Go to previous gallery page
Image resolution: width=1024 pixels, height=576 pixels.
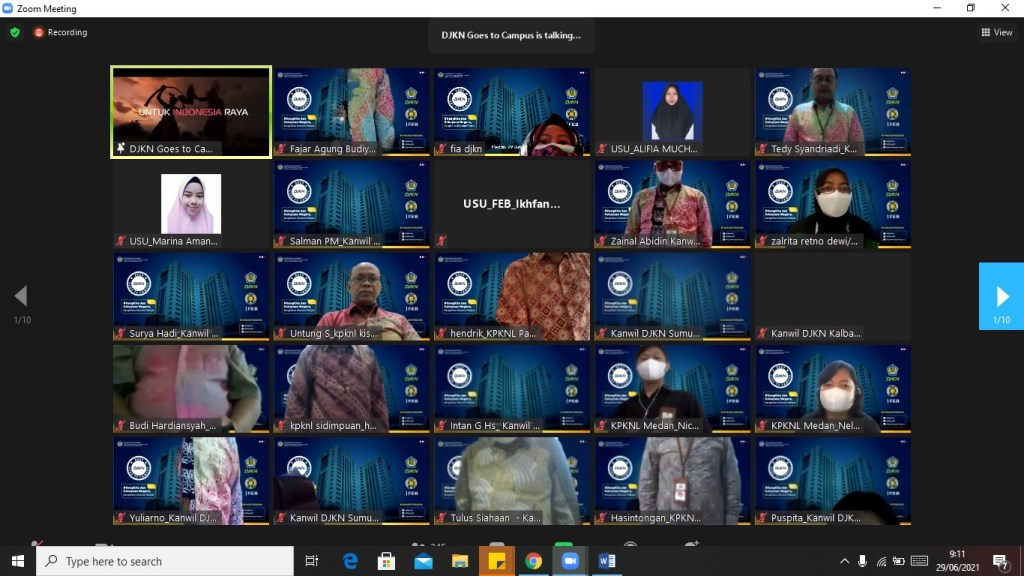point(21,296)
